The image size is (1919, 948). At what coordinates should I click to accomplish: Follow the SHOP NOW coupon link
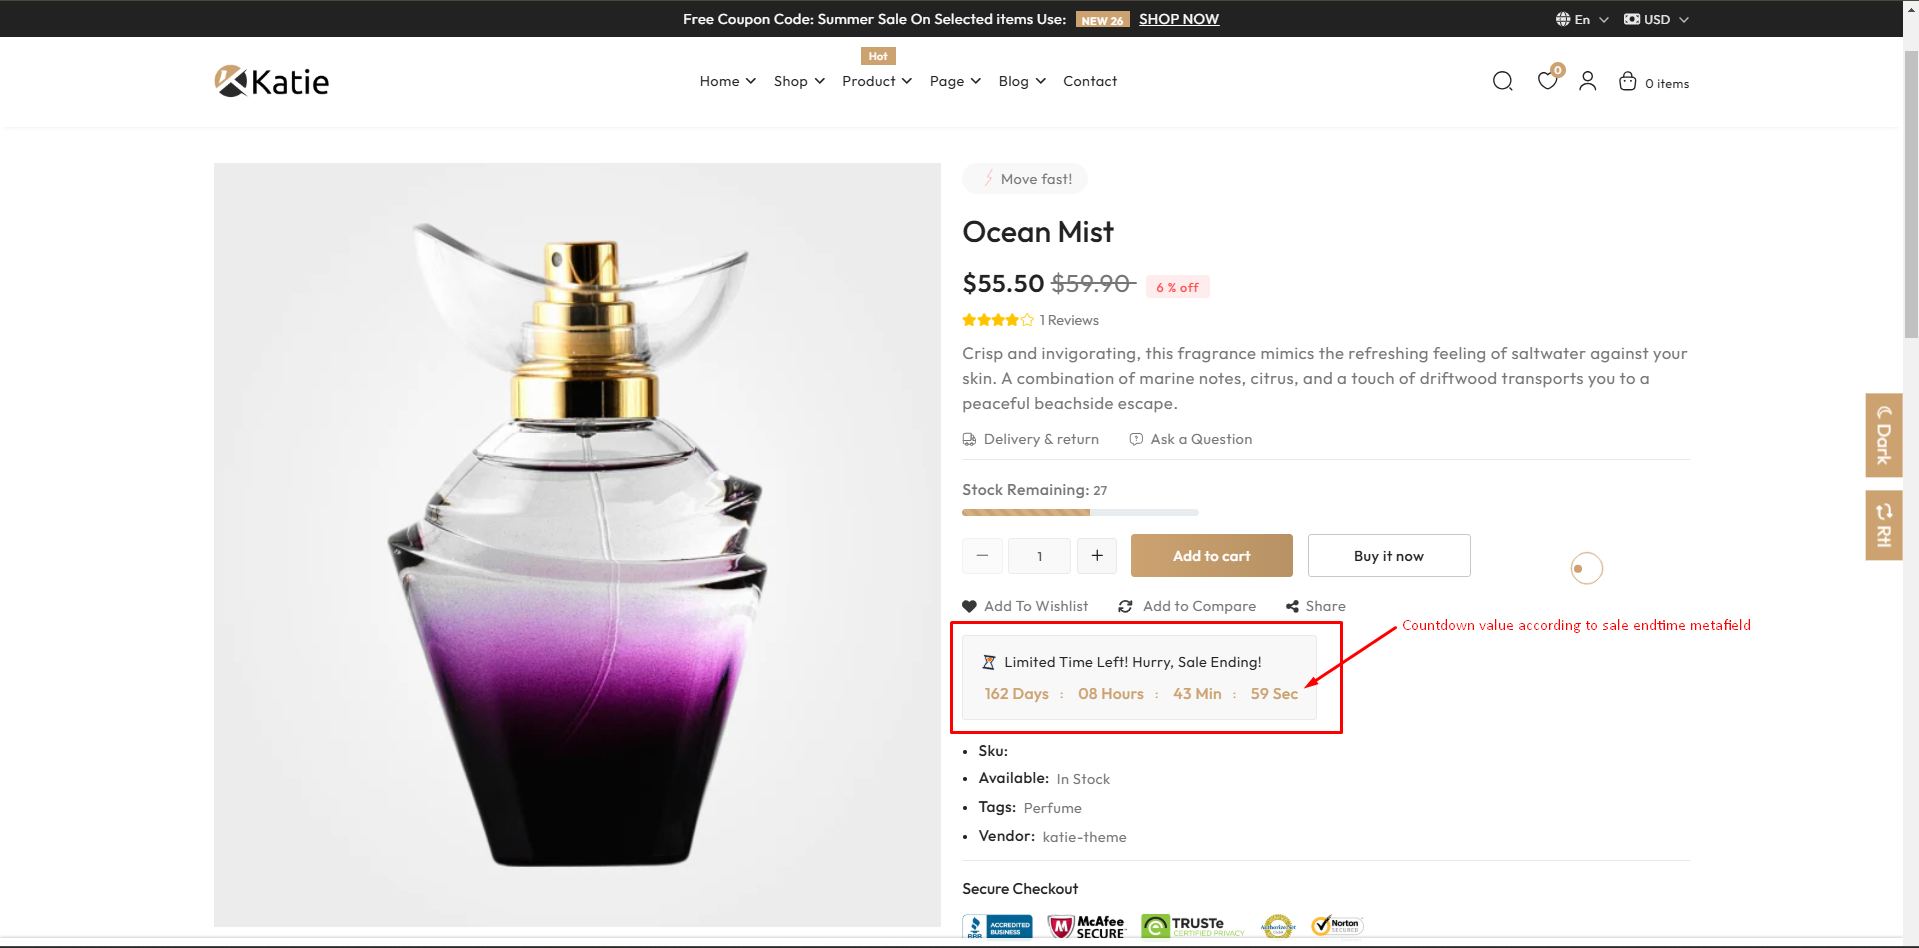pyautogui.click(x=1178, y=18)
